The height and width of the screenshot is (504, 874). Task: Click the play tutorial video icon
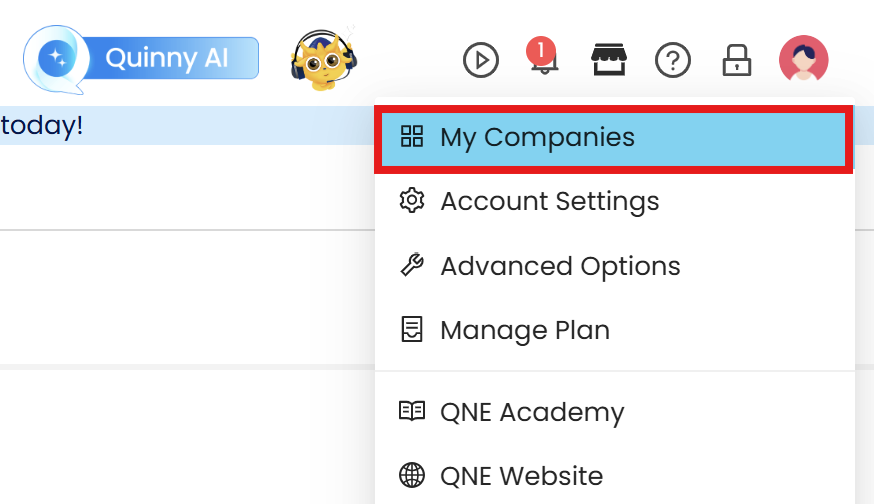click(481, 61)
